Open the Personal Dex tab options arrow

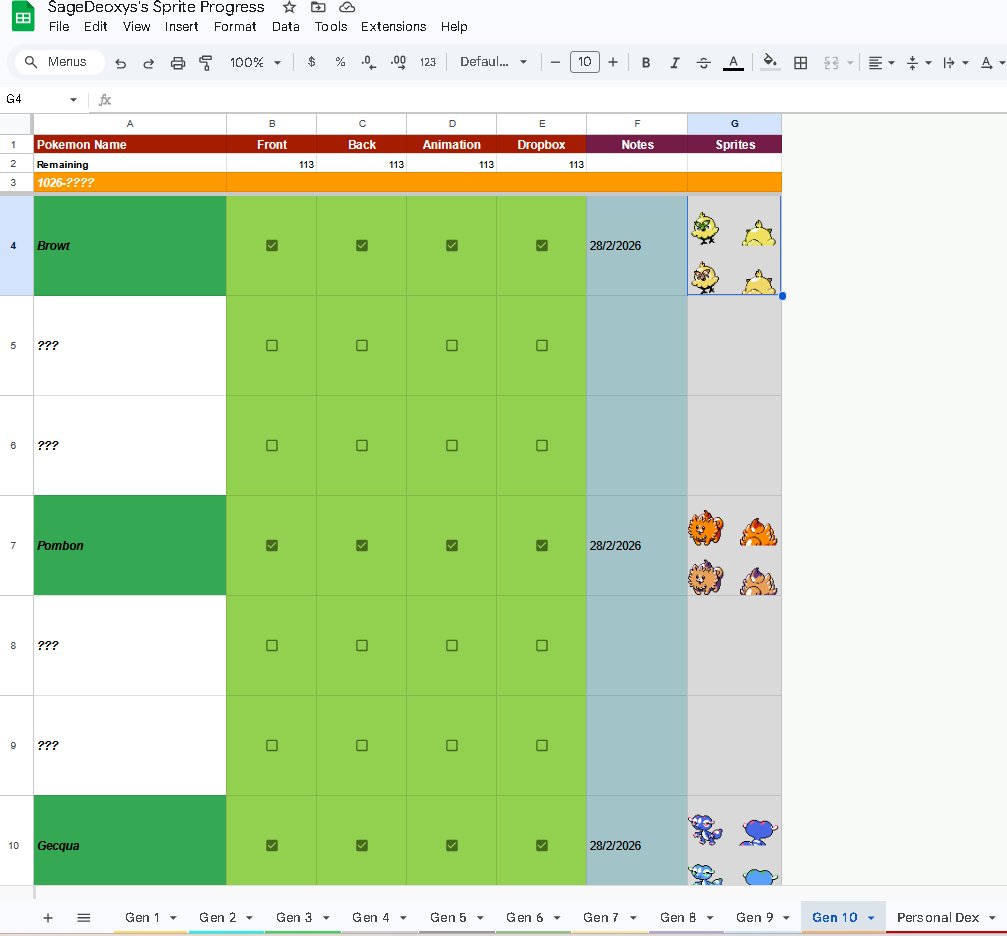click(x=992, y=918)
